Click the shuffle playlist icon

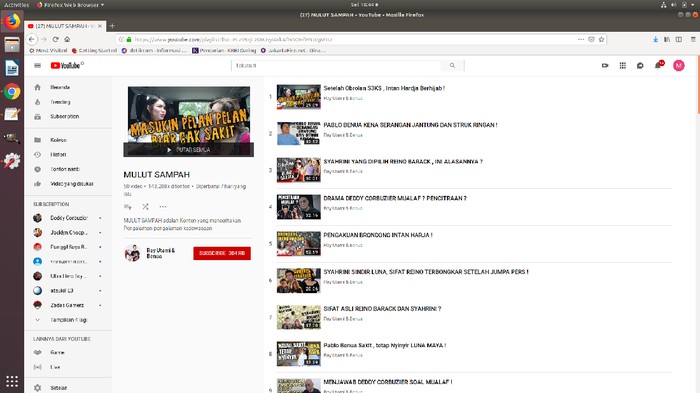tap(146, 207)
